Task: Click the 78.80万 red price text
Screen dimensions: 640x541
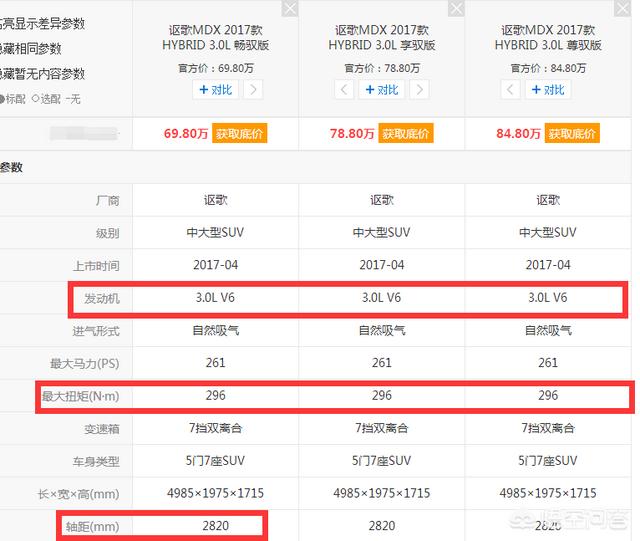Action: tap(352, 134)
